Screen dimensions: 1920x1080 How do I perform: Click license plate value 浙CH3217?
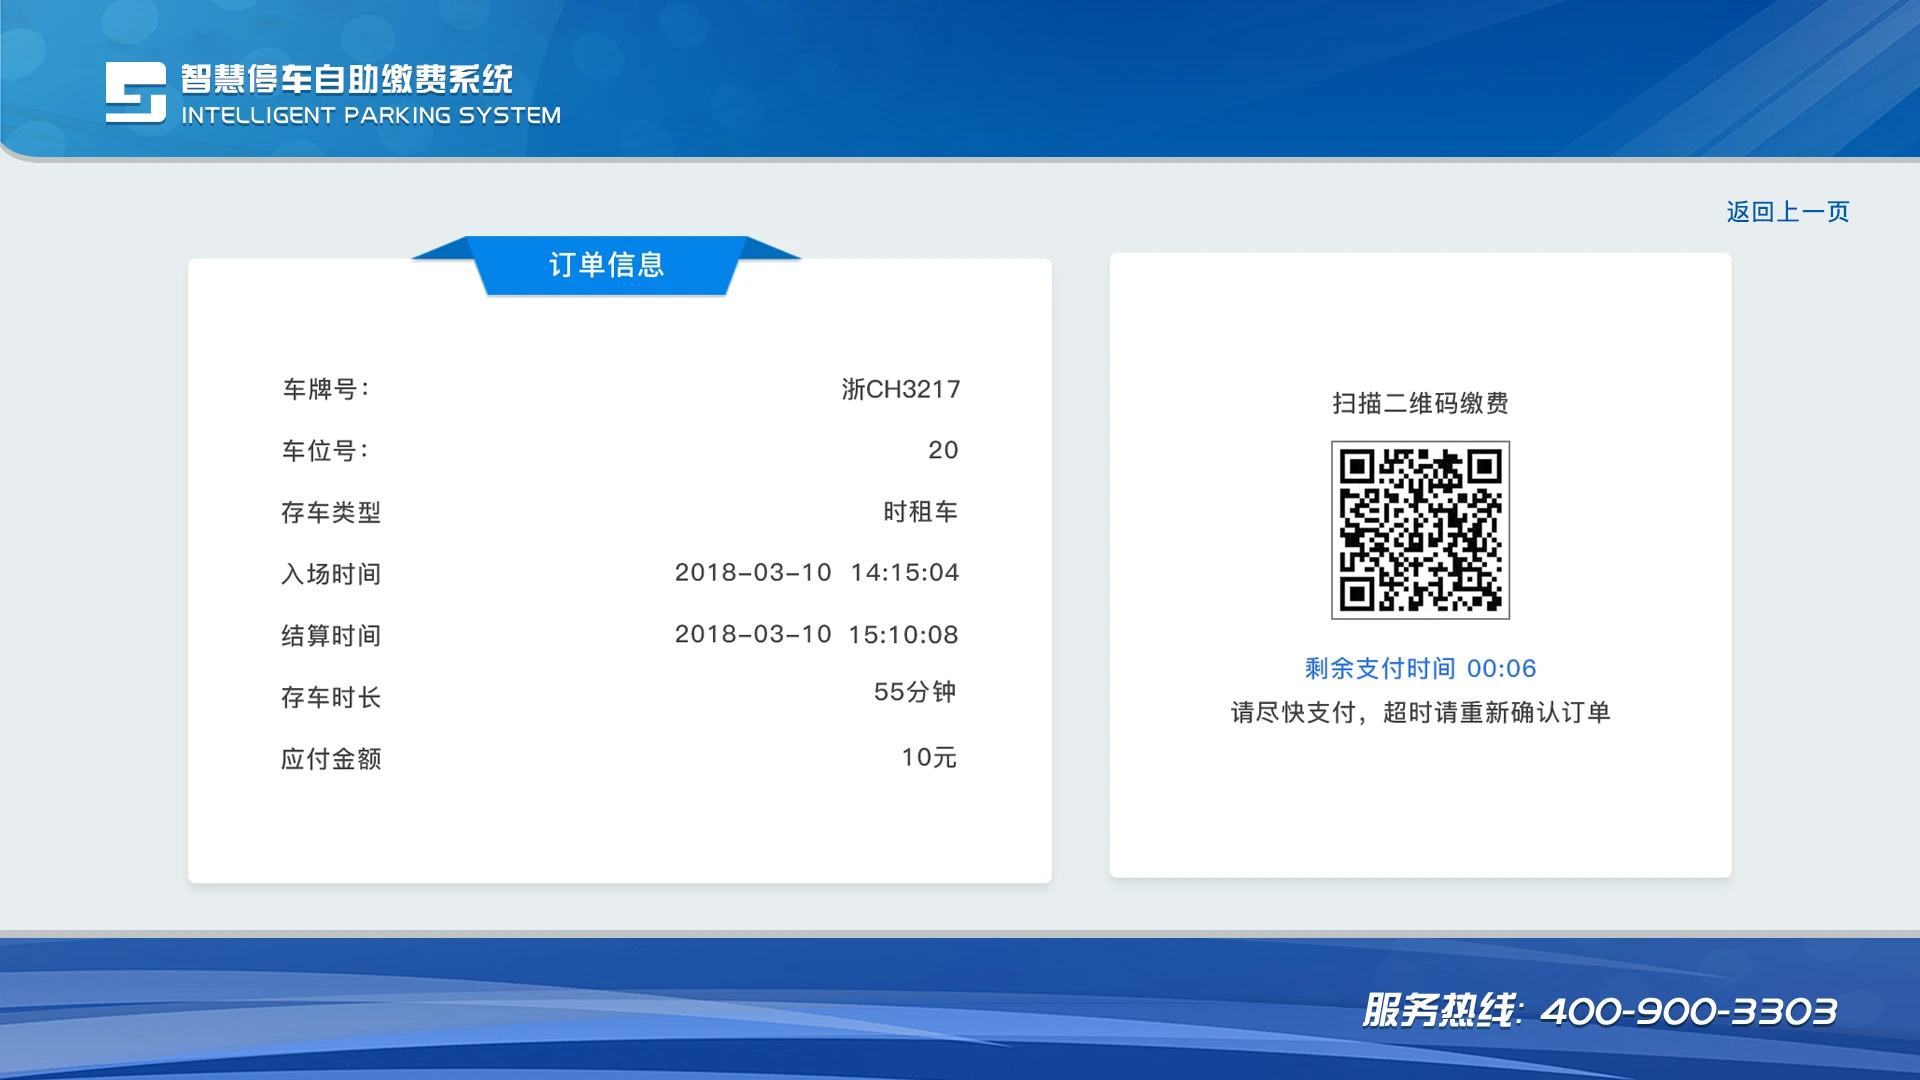pyautogui.click(x=900, y=389)
